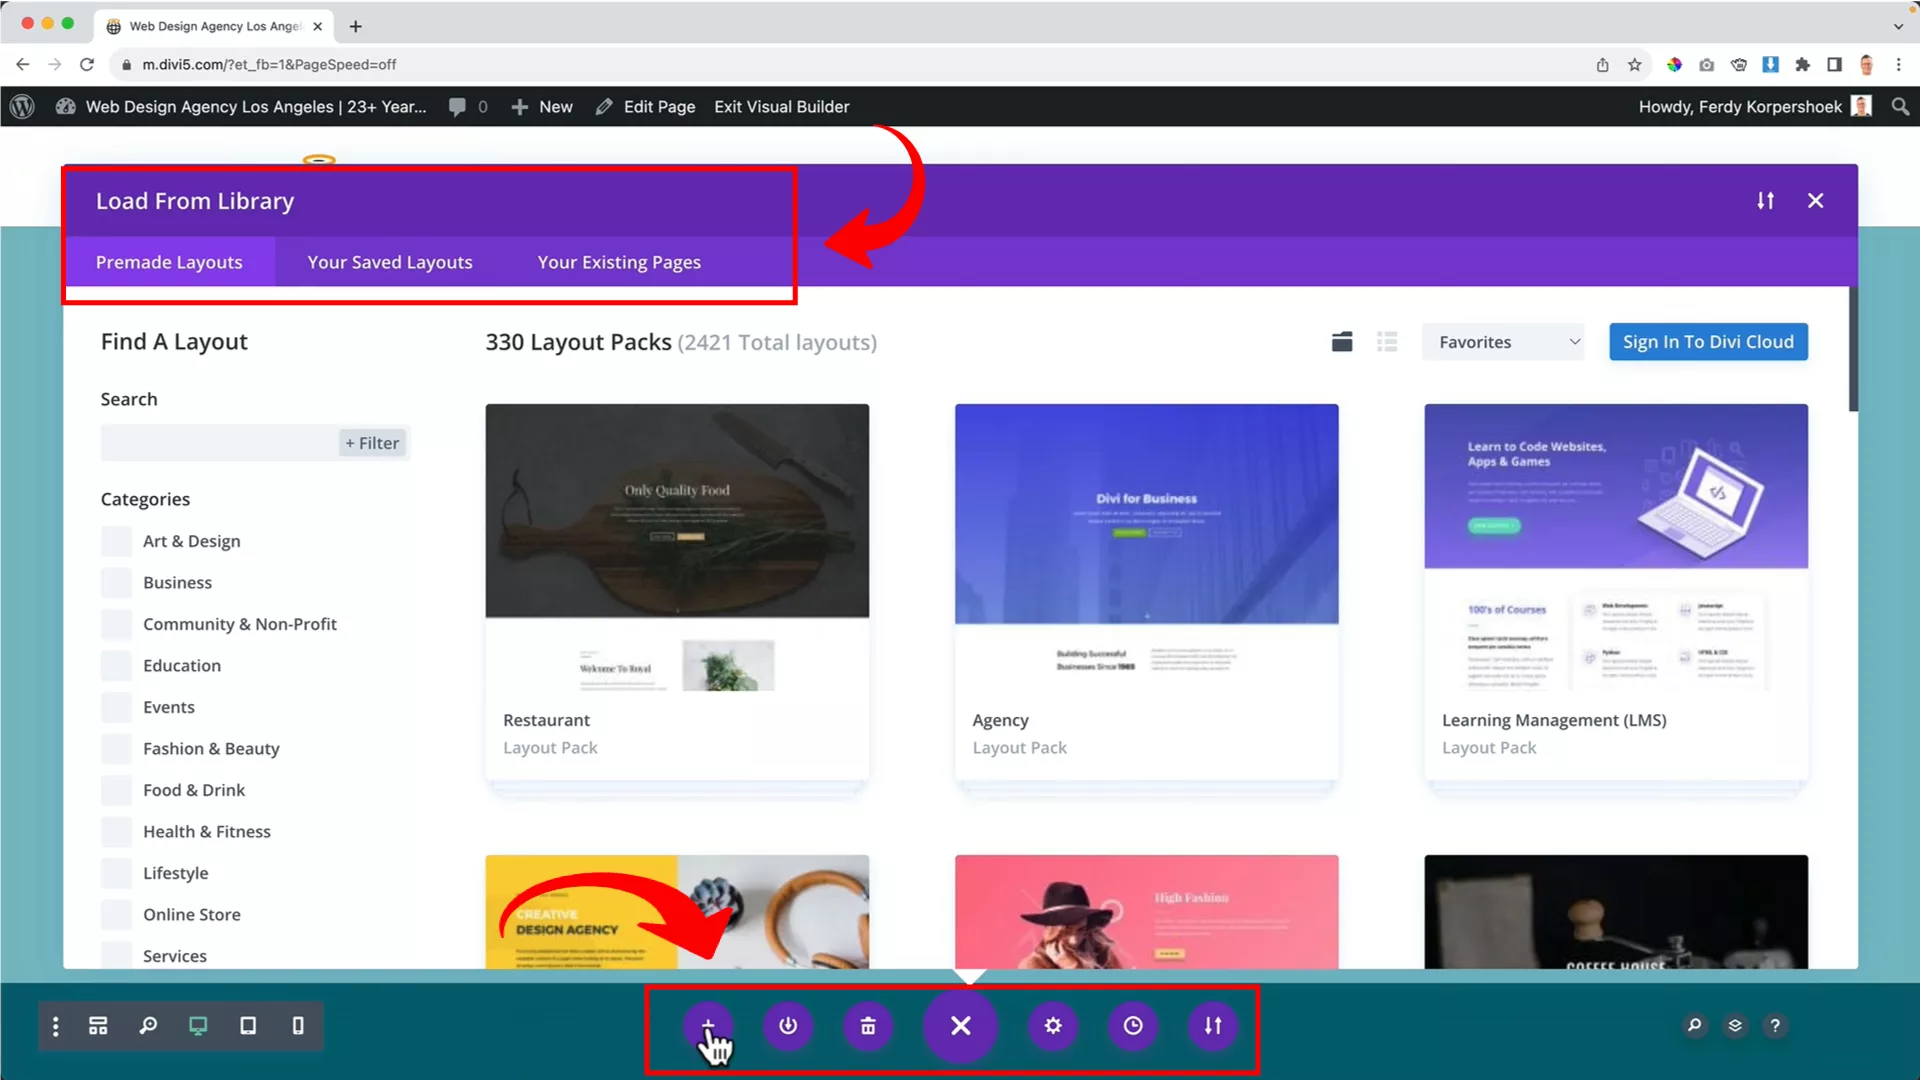Switch to Your Saved Layouts tab
1920x1080 pixels.
(x=390, y=262)
